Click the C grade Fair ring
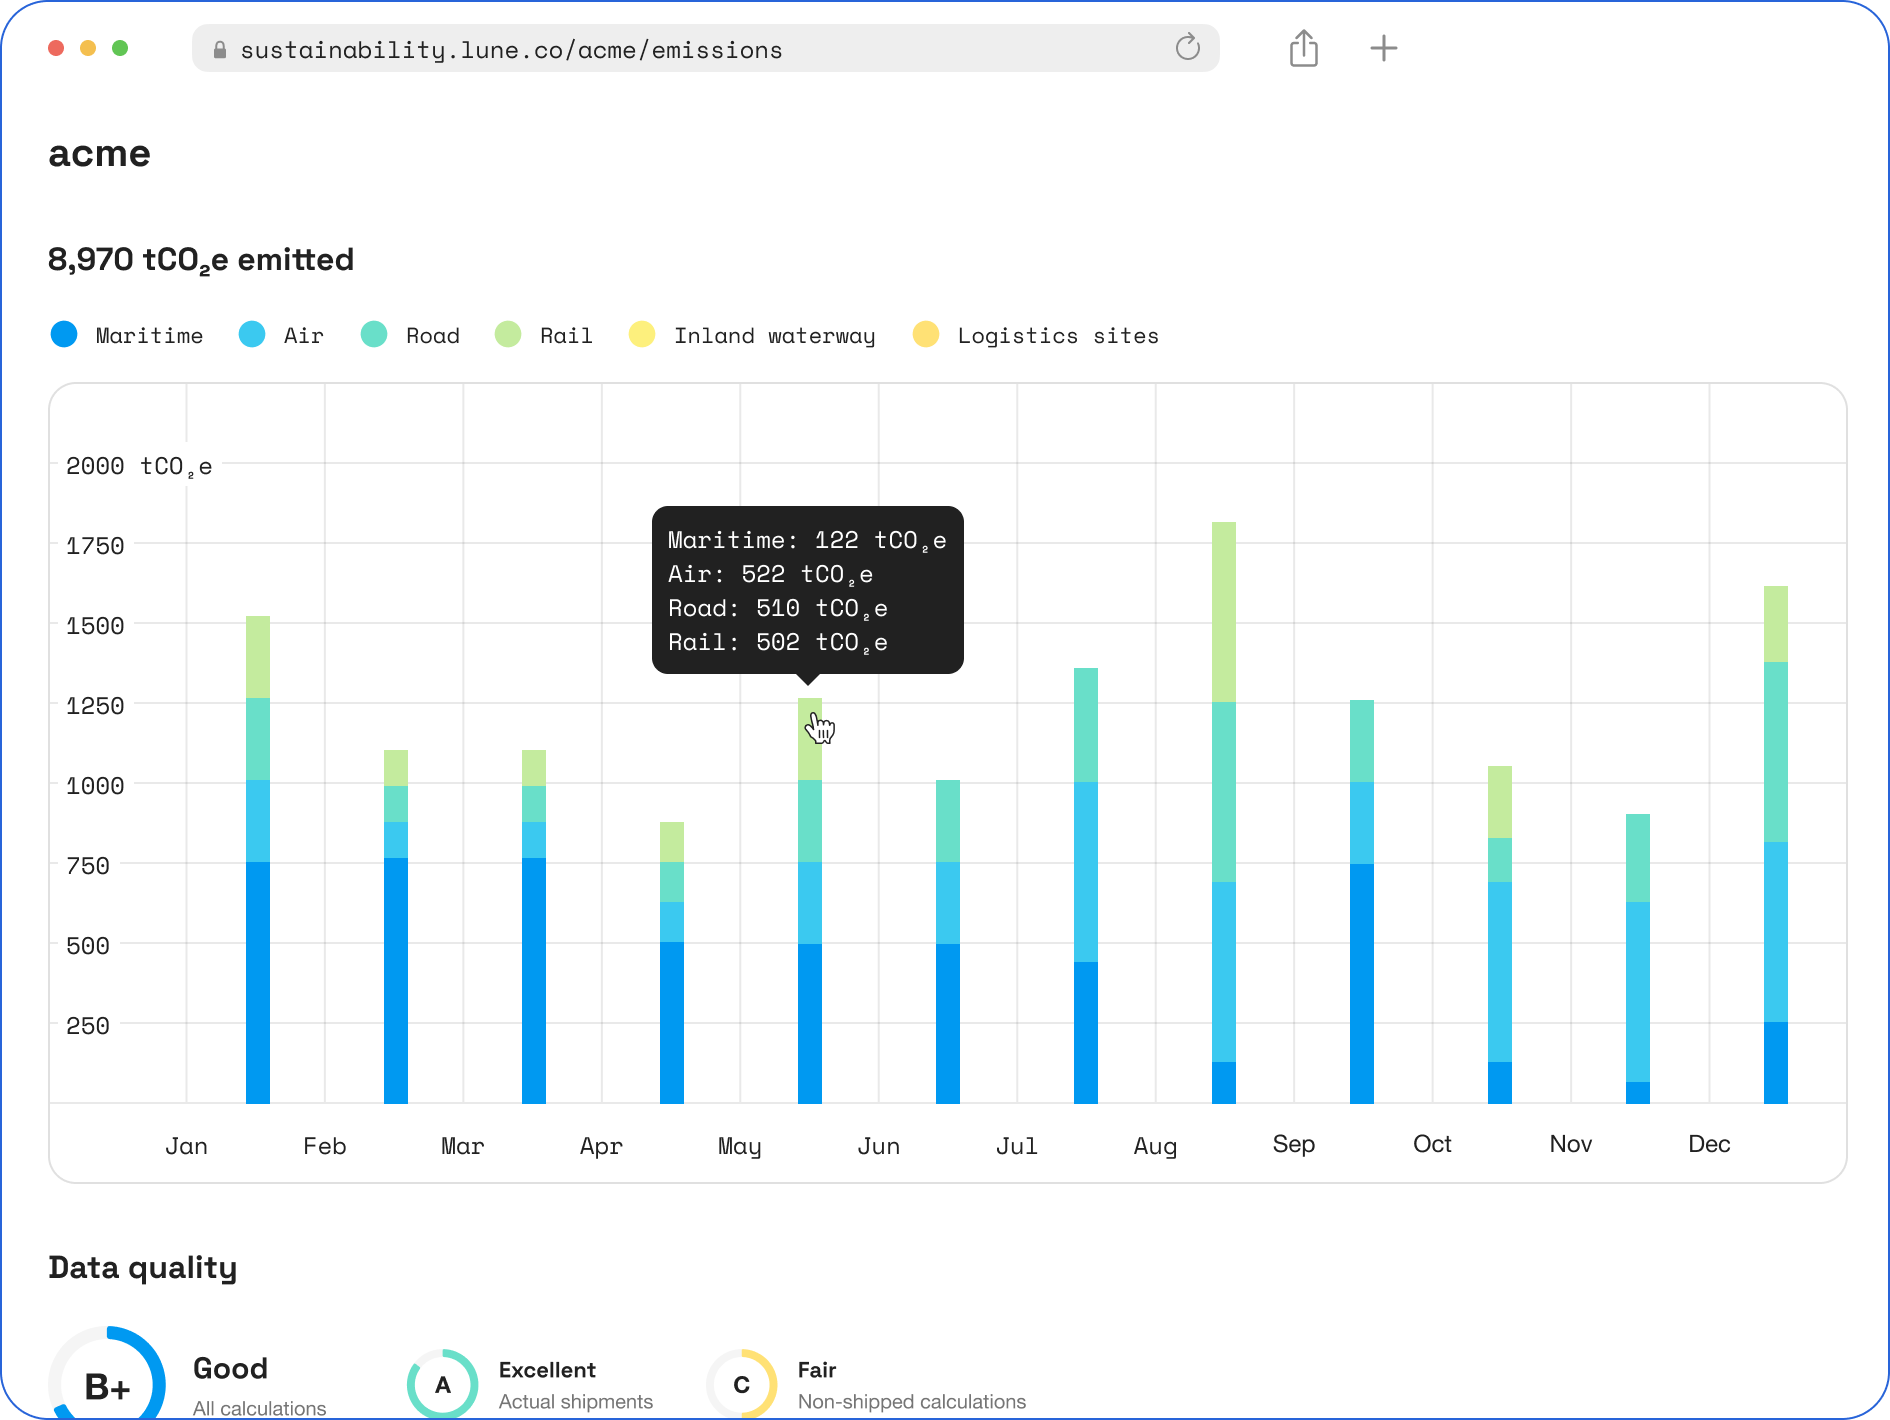This screenshot has width=1890, height=1420. click(x=741, y=1384)
